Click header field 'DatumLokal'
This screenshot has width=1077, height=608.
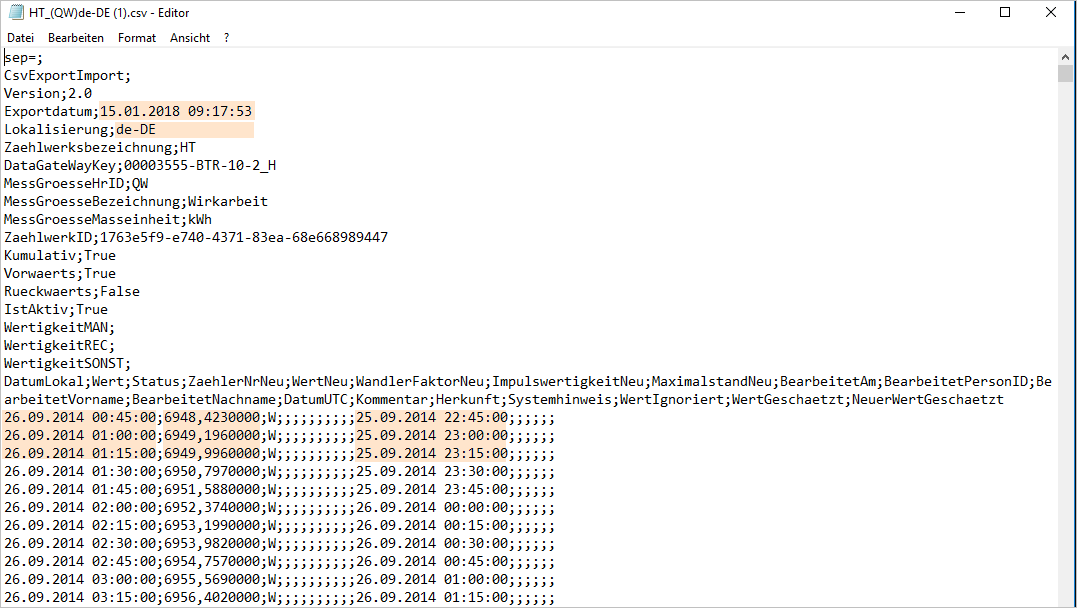click(44, 381)
